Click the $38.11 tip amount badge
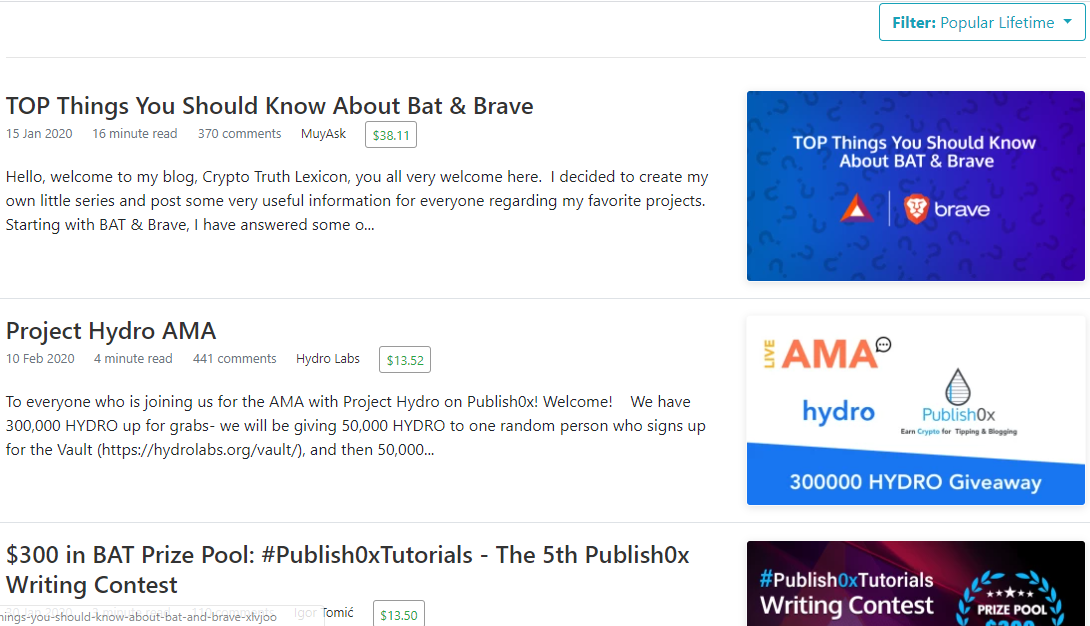This screenshot has width=1090, height=626. coord(391,135)
